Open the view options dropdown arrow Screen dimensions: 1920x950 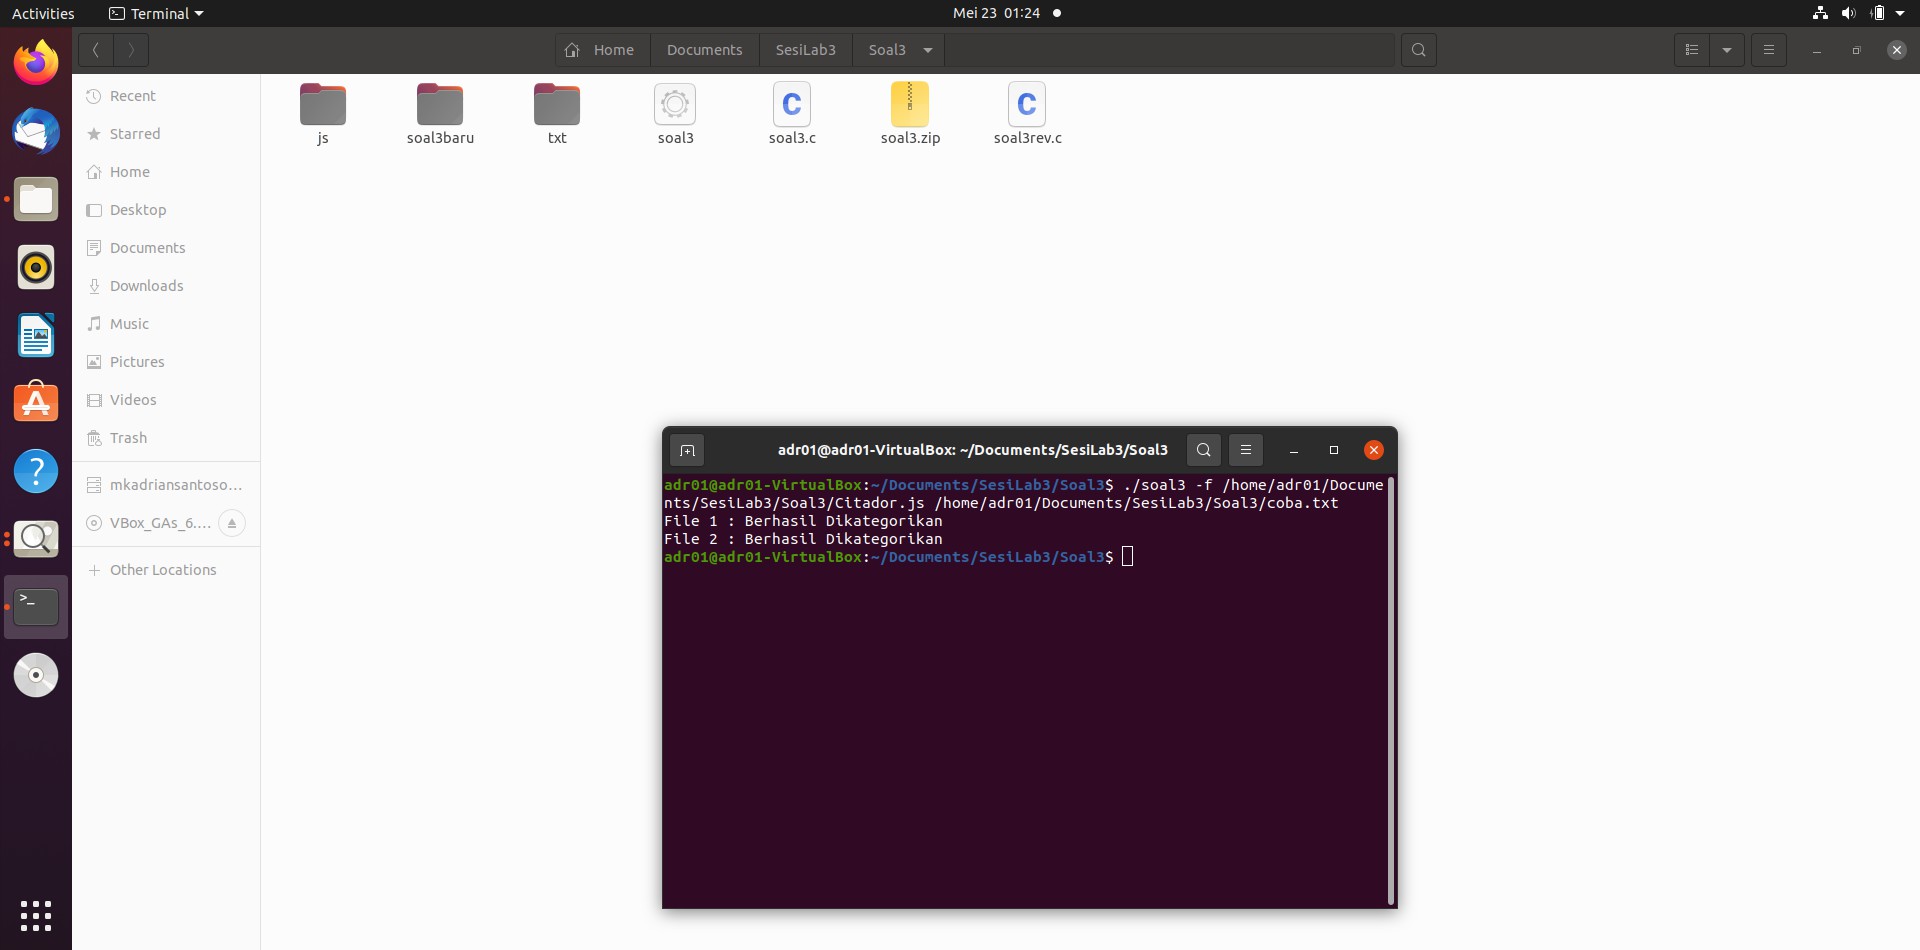point(1729,49)
